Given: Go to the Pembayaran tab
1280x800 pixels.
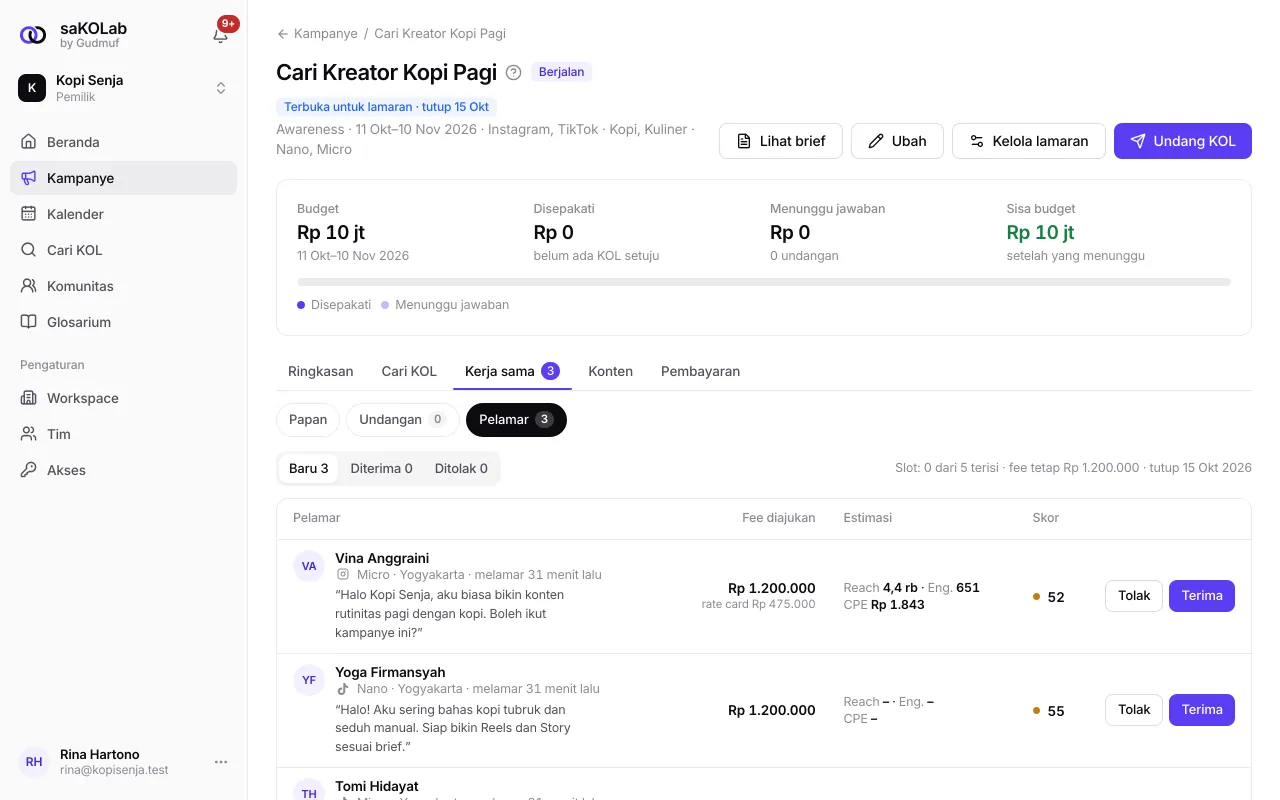Looking at the screenshot, I should coord(701,371).
